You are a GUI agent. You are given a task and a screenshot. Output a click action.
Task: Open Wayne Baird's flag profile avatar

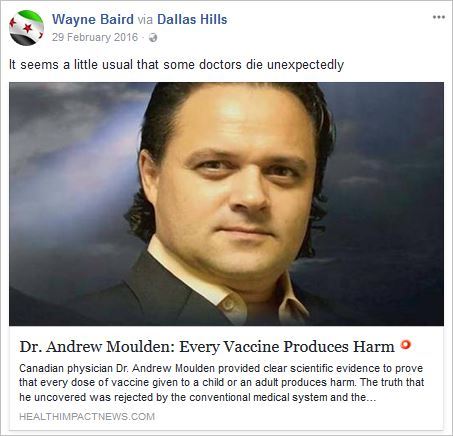26,28
